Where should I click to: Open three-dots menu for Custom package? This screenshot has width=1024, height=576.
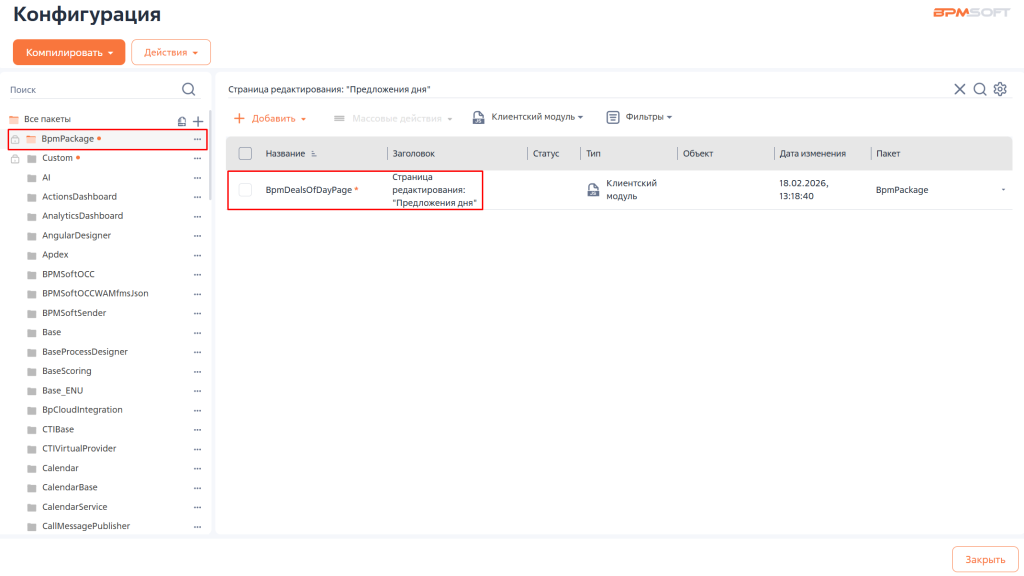tap(198, 158)
